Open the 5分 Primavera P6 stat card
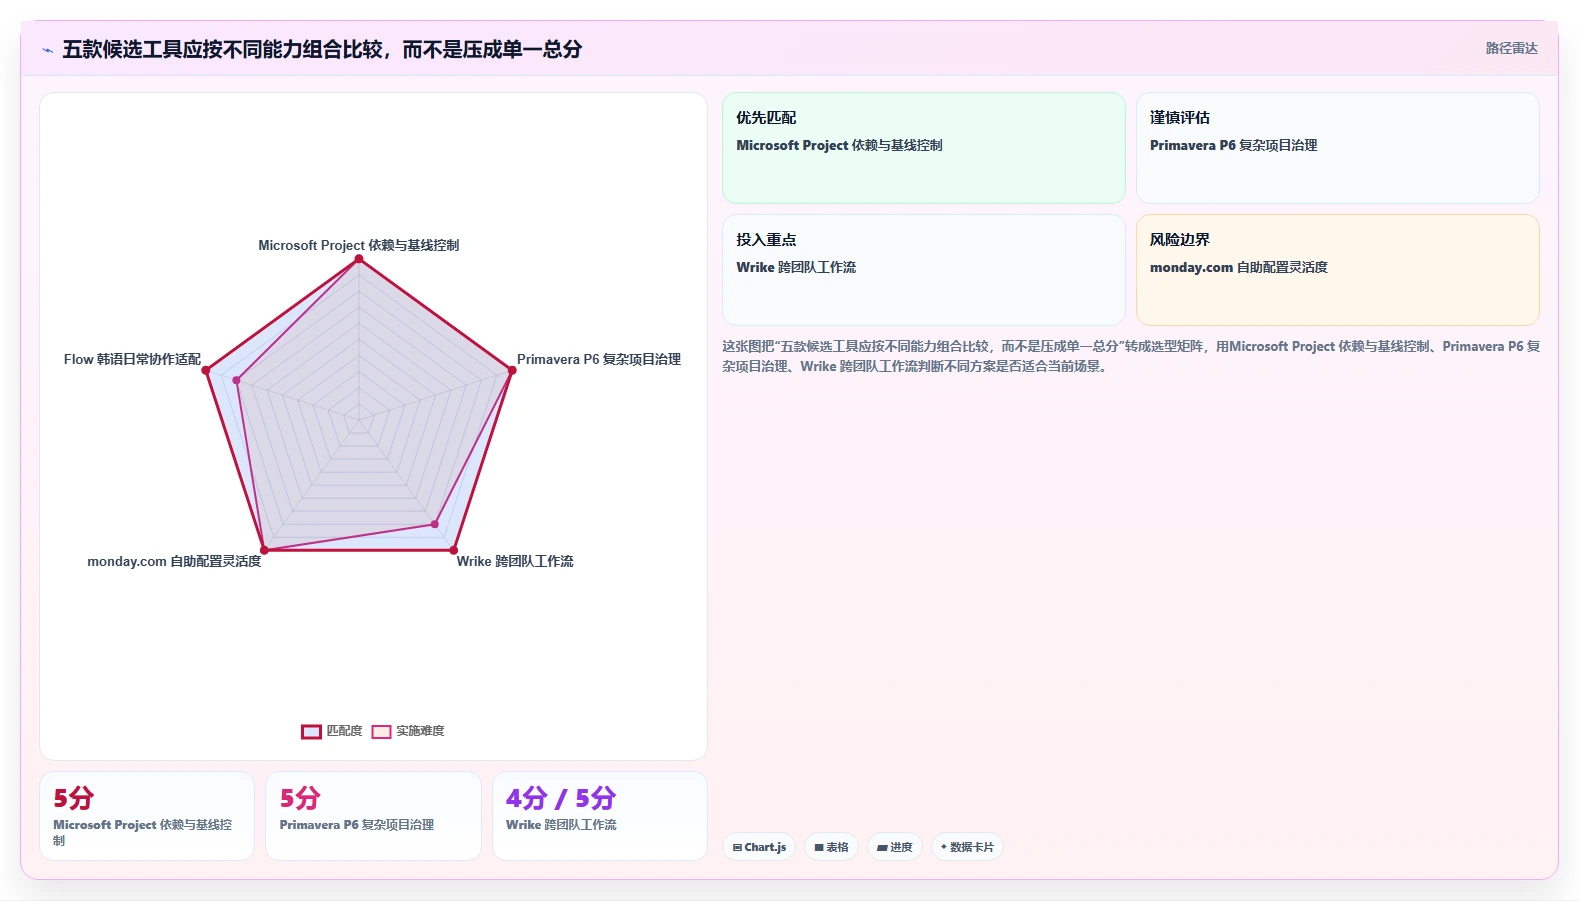Viewport: 1579px width, 901px height. tap(373, 816)
